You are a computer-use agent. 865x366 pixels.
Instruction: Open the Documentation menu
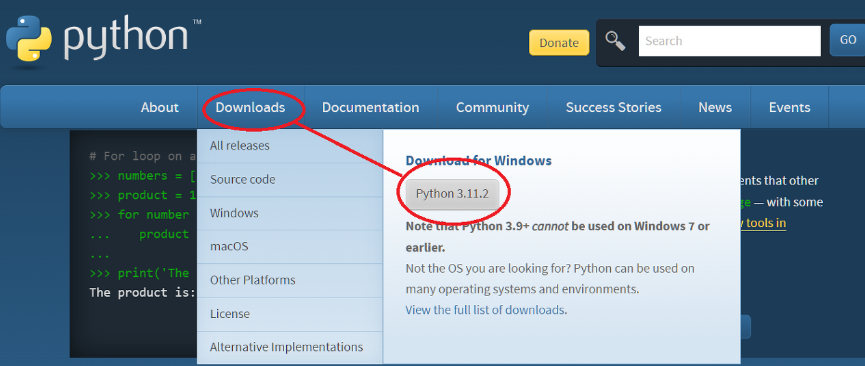(x=371, y=107)
